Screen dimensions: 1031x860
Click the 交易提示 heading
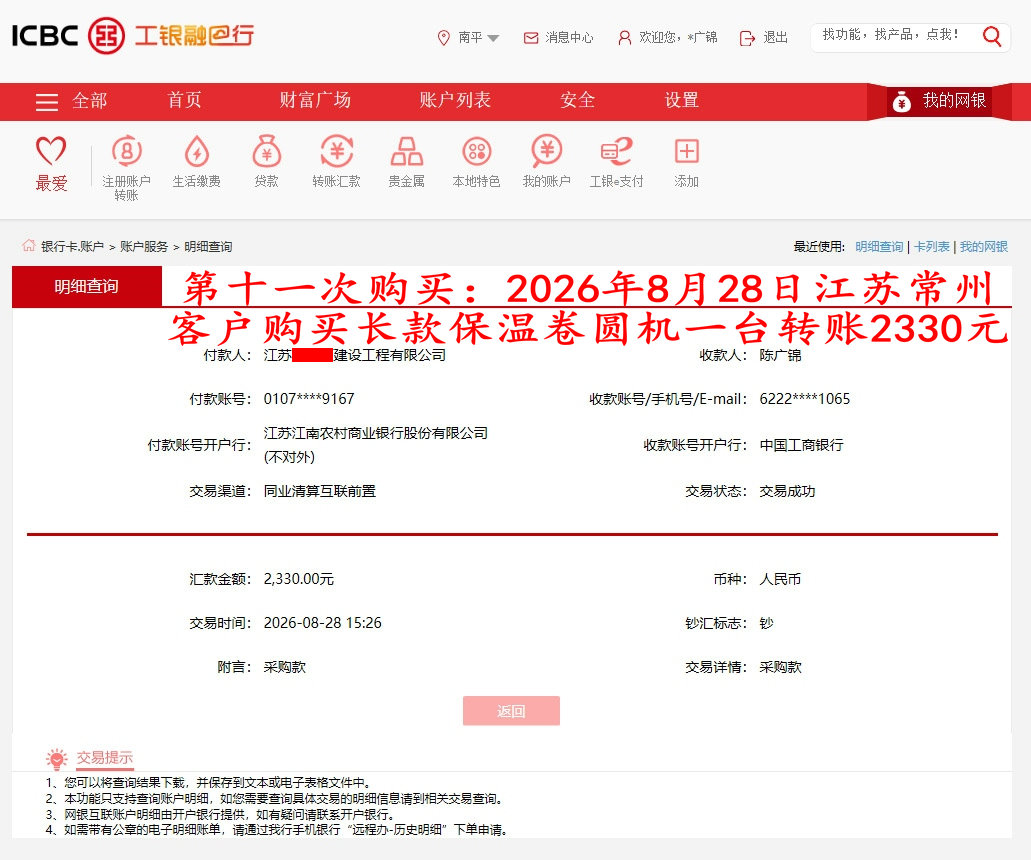(105, 757)
